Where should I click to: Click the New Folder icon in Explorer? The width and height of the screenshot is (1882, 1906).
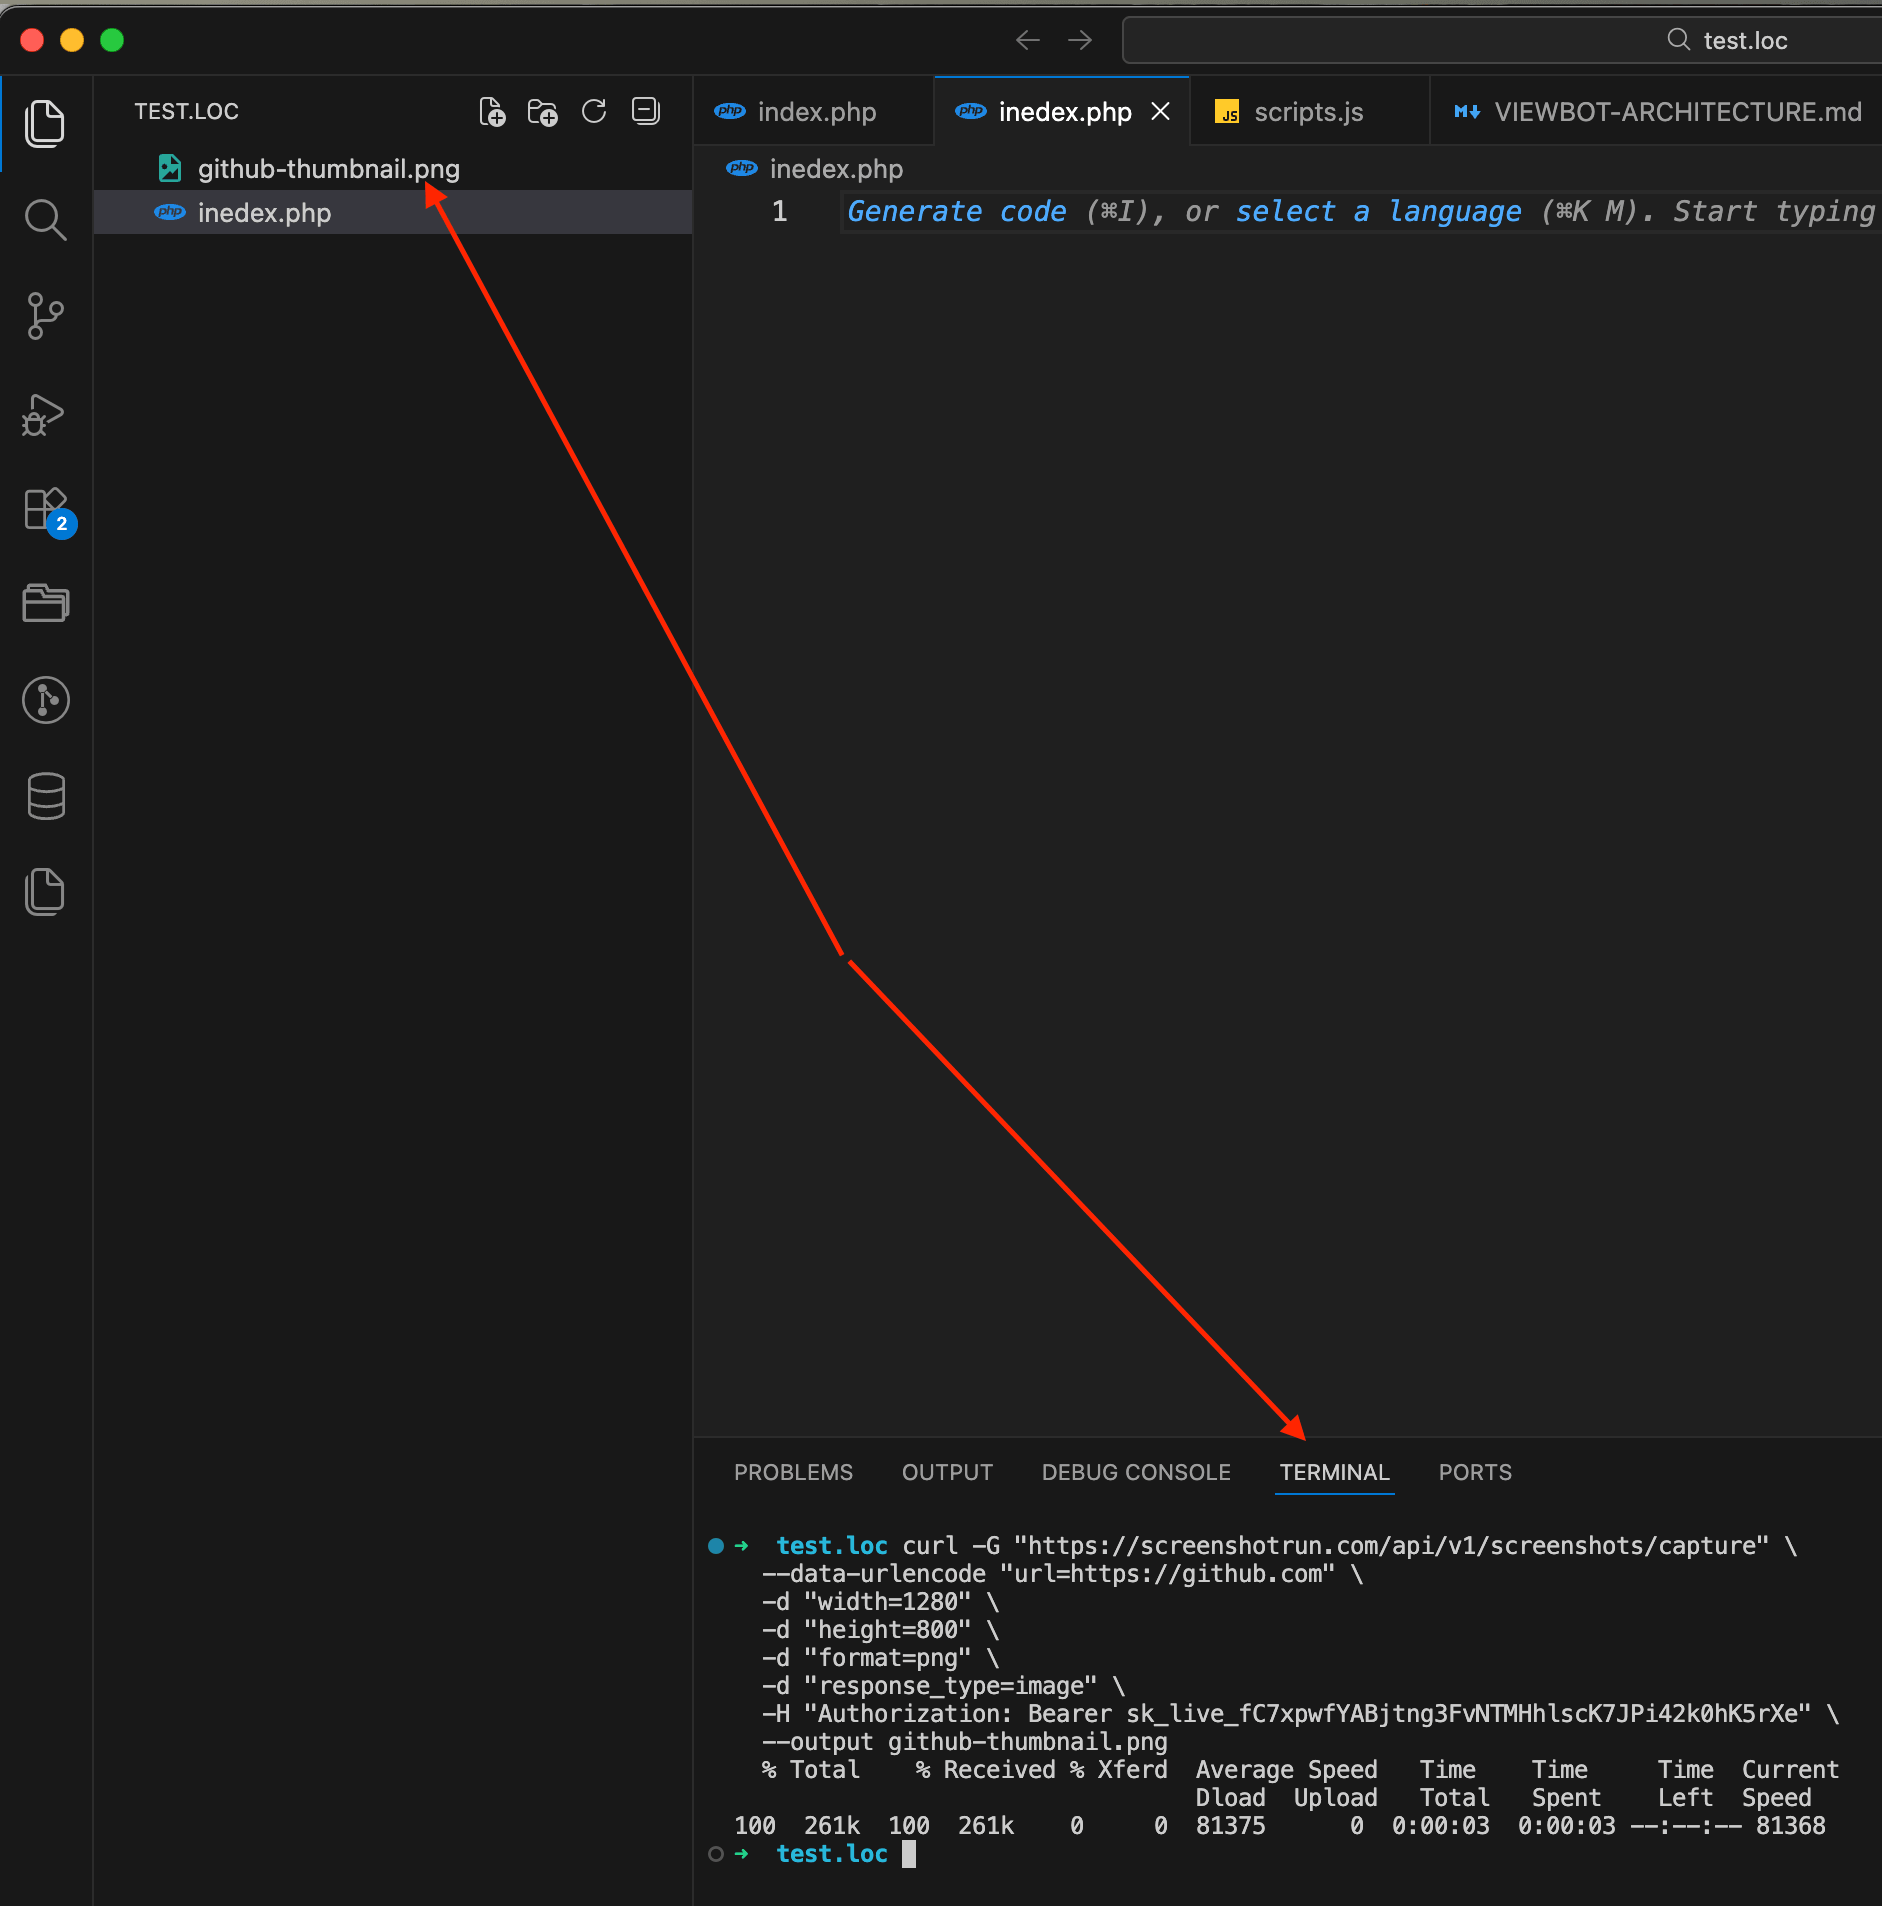pyautogui.click(x=542, y=112)
